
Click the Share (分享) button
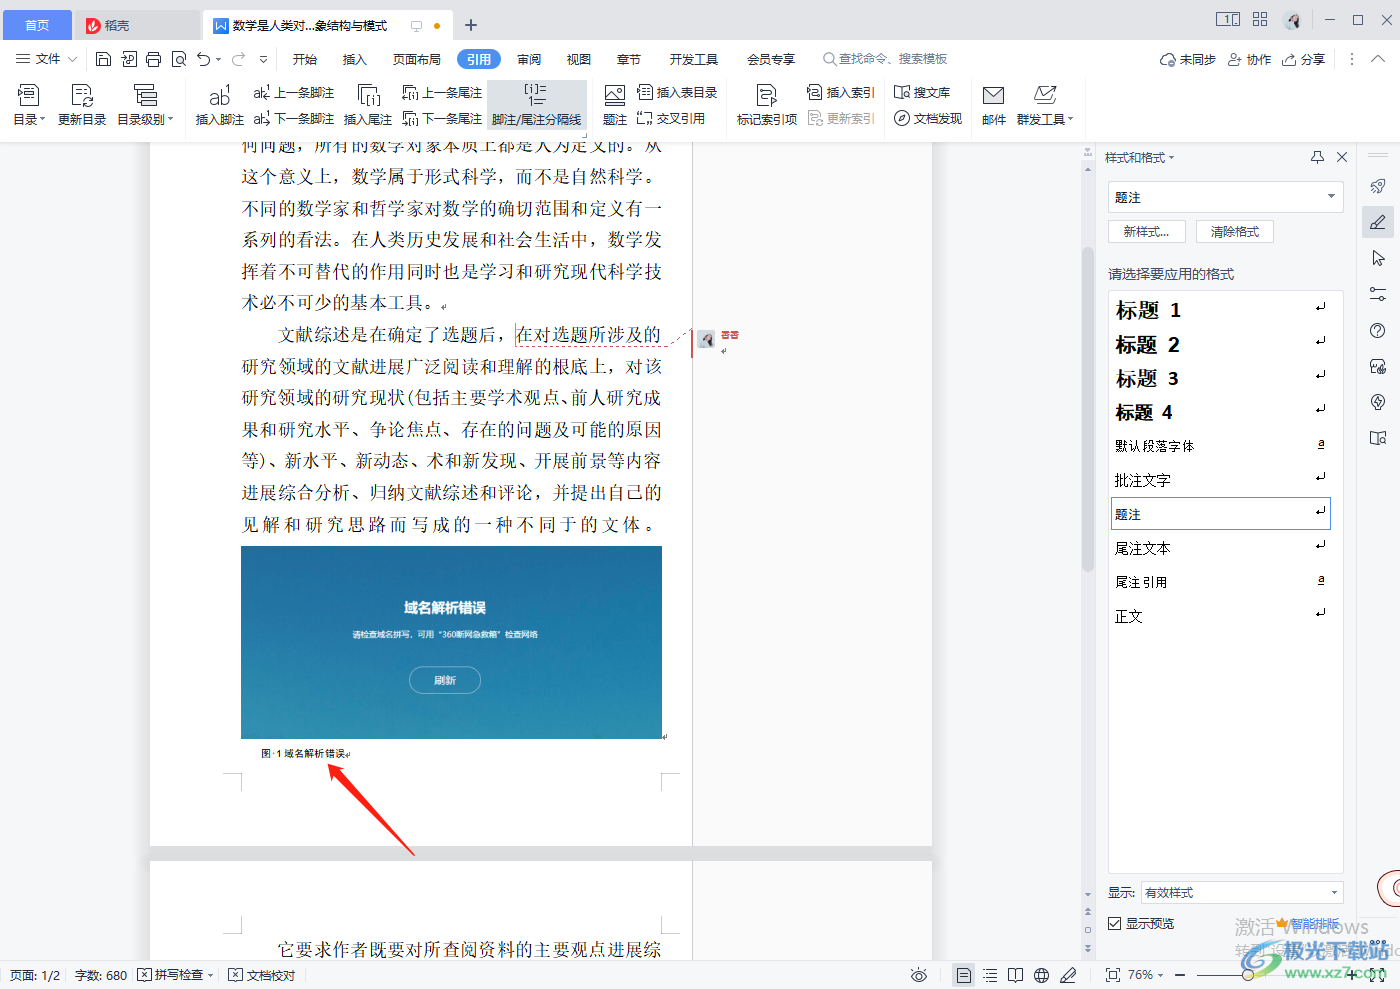click(x=1303, y=59)
